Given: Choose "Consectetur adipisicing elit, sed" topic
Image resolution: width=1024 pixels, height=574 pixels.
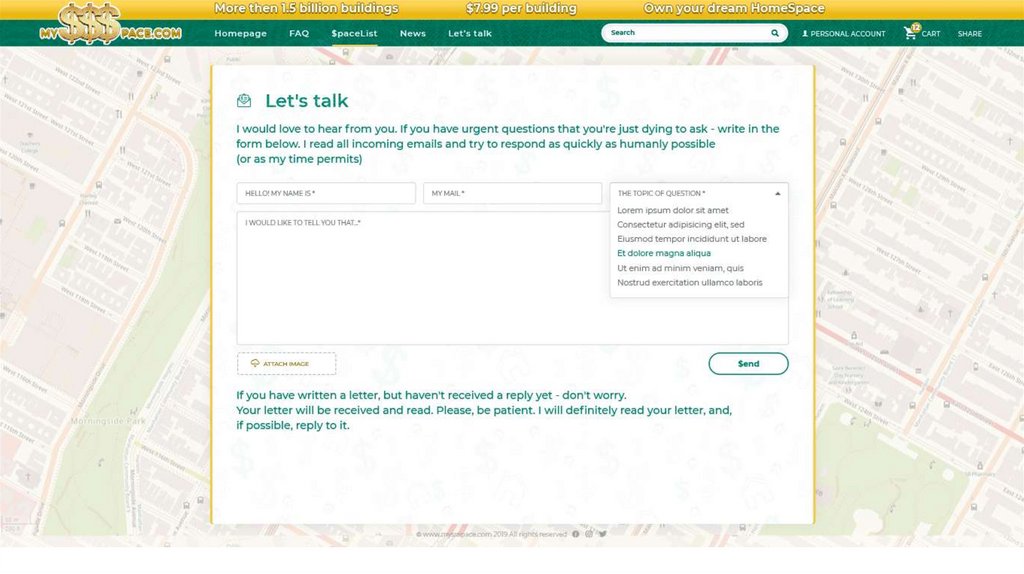Looking at the screenshot, I should 681,225.
